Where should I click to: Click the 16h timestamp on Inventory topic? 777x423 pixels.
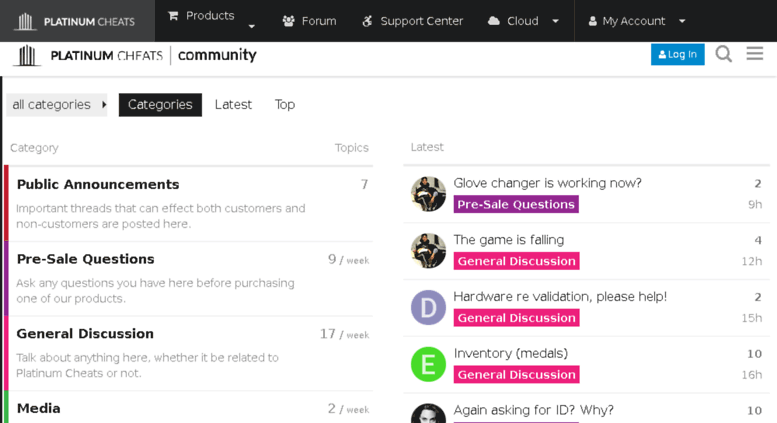tap(752, 375)
